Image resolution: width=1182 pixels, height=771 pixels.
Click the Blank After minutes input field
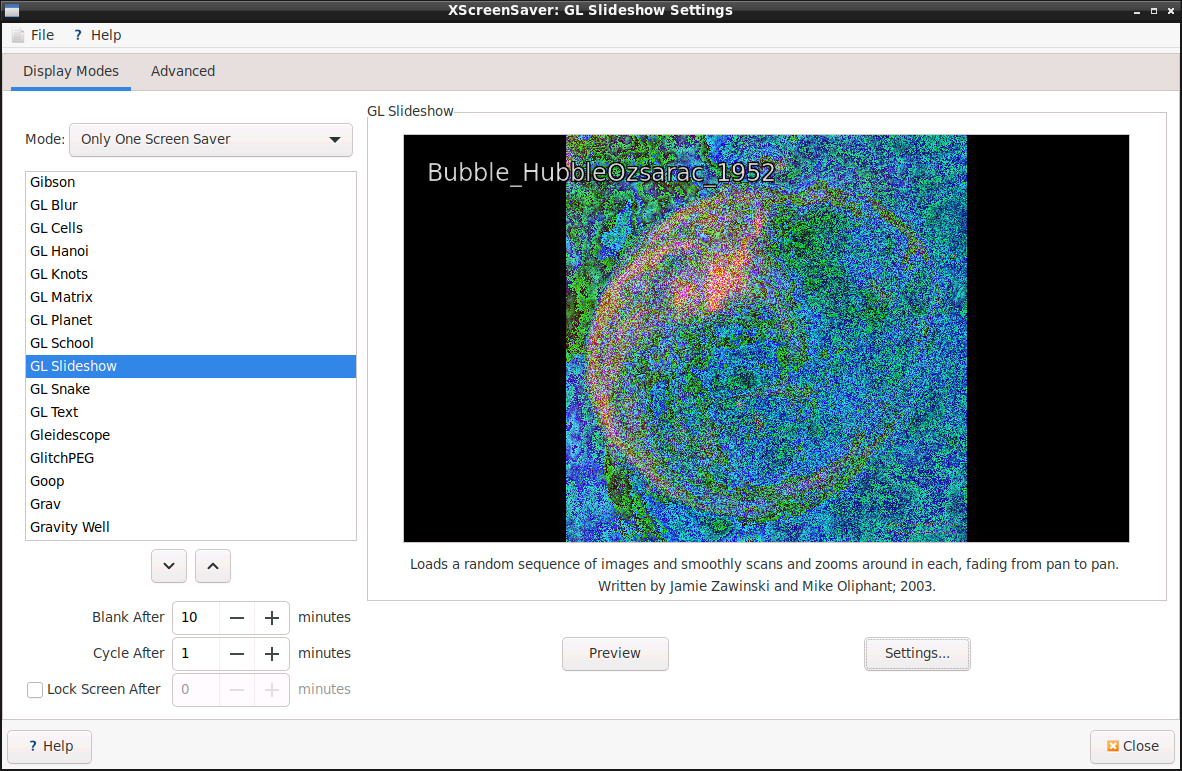point(195,618)
